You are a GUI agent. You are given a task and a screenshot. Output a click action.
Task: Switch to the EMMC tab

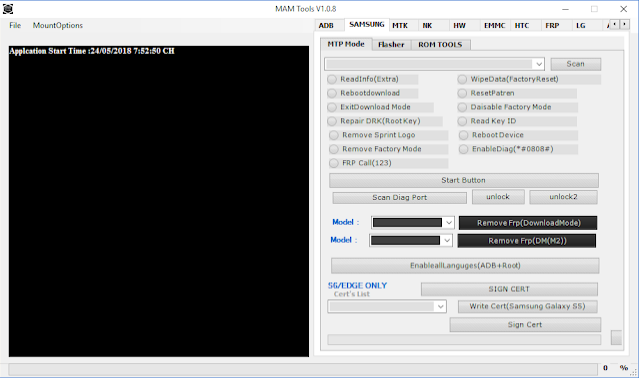[x=494, y=25]
